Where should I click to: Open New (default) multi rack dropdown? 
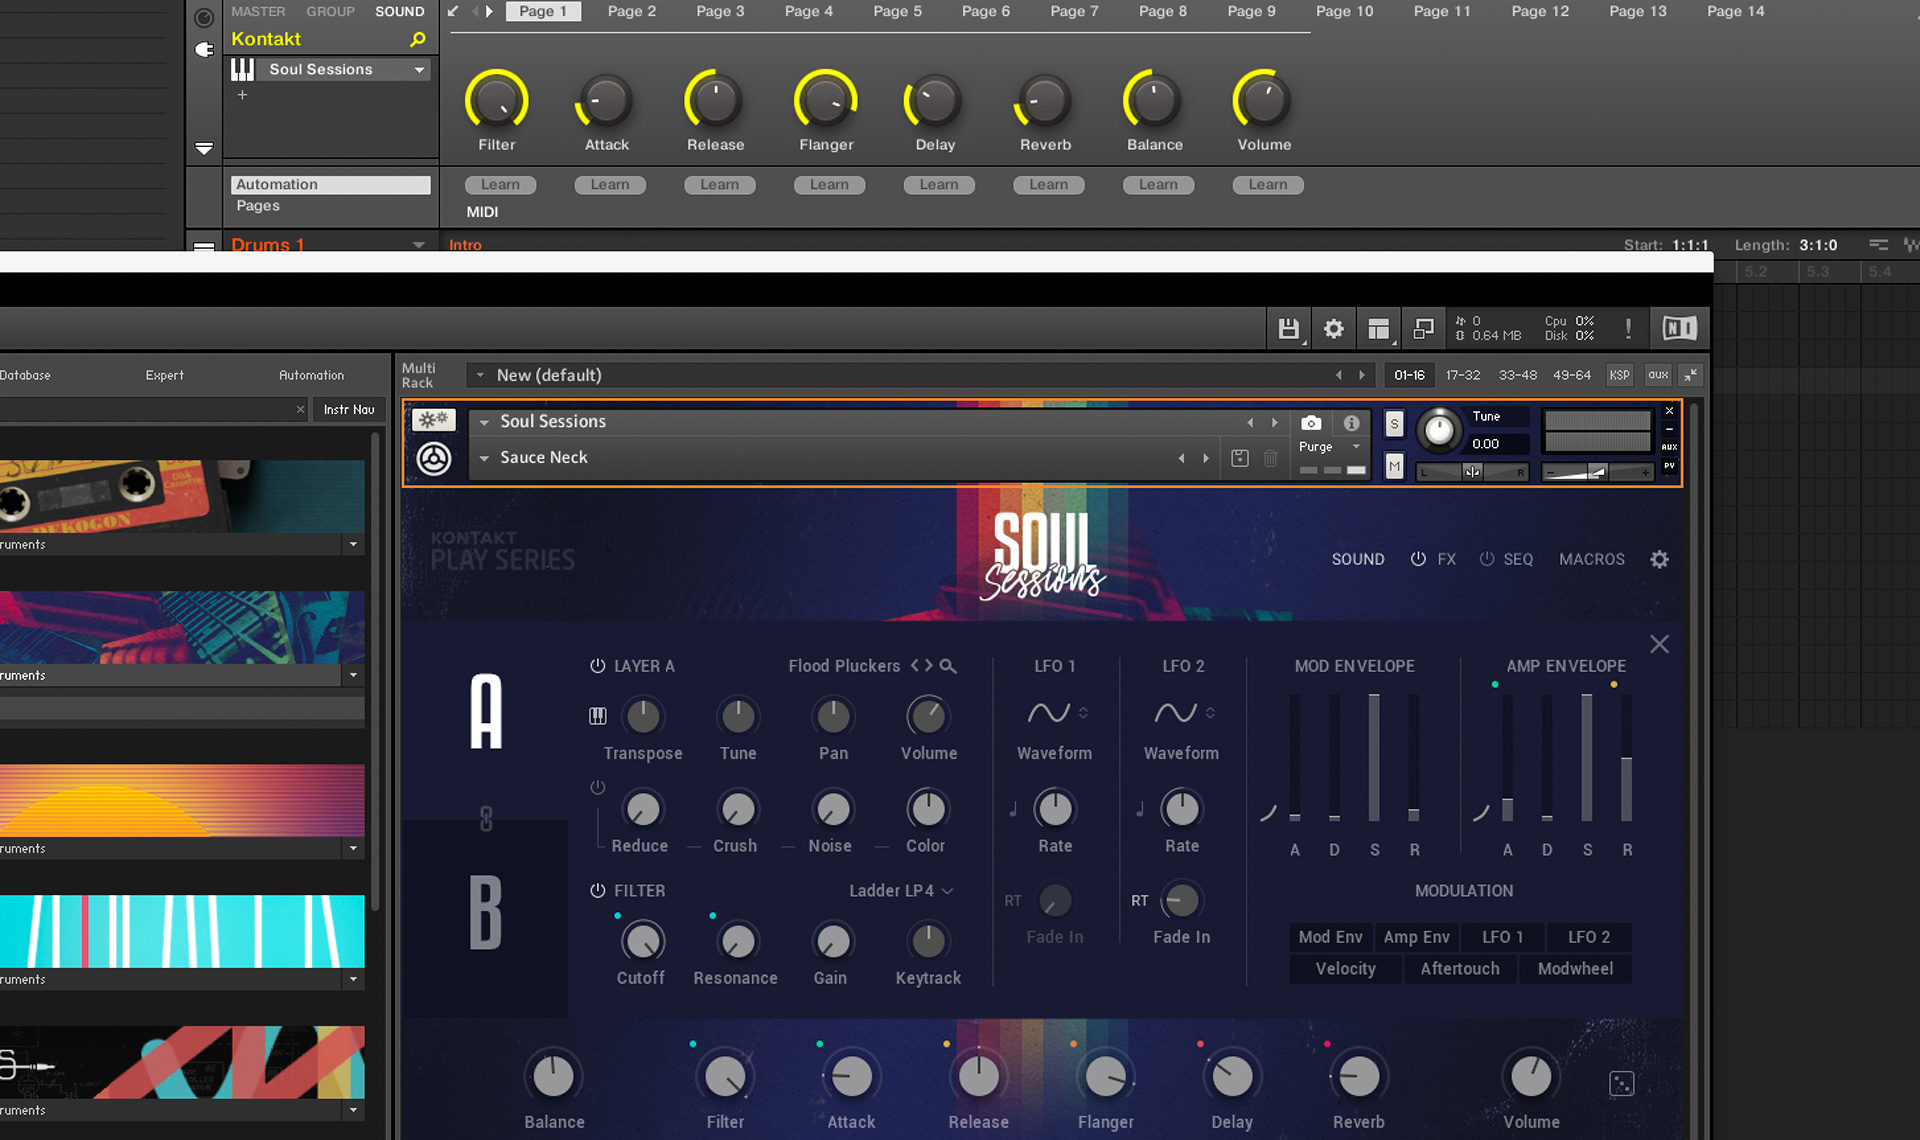coord(480,375)
